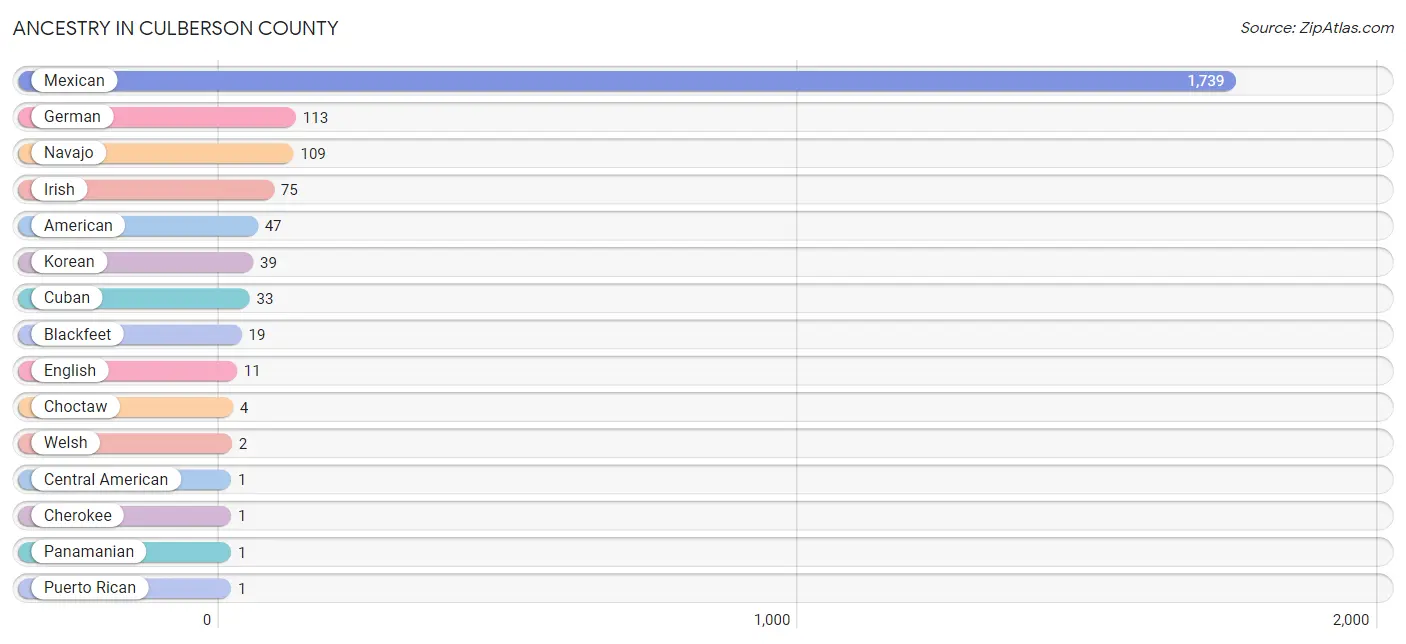
Task: Select the Central American label
Action: (x=106, y=480)
